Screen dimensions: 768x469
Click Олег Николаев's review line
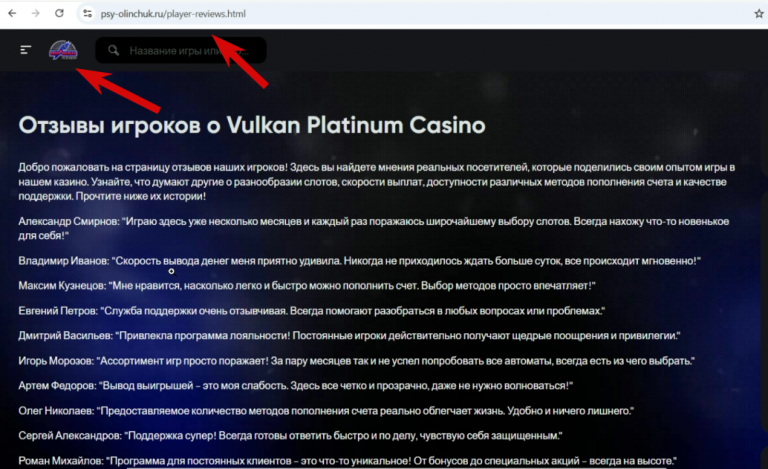326,411
